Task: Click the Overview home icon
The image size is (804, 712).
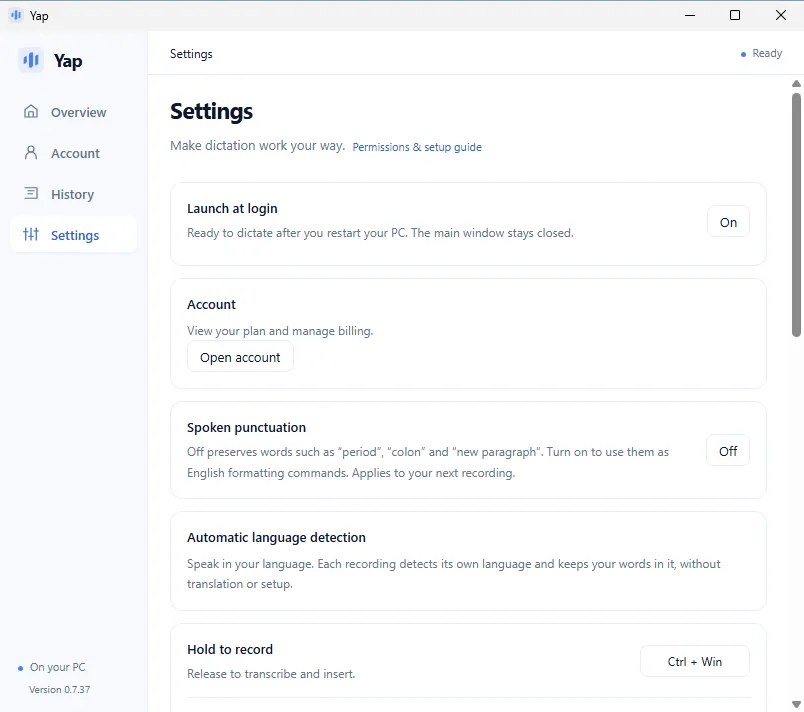Action: pos(31,111)
